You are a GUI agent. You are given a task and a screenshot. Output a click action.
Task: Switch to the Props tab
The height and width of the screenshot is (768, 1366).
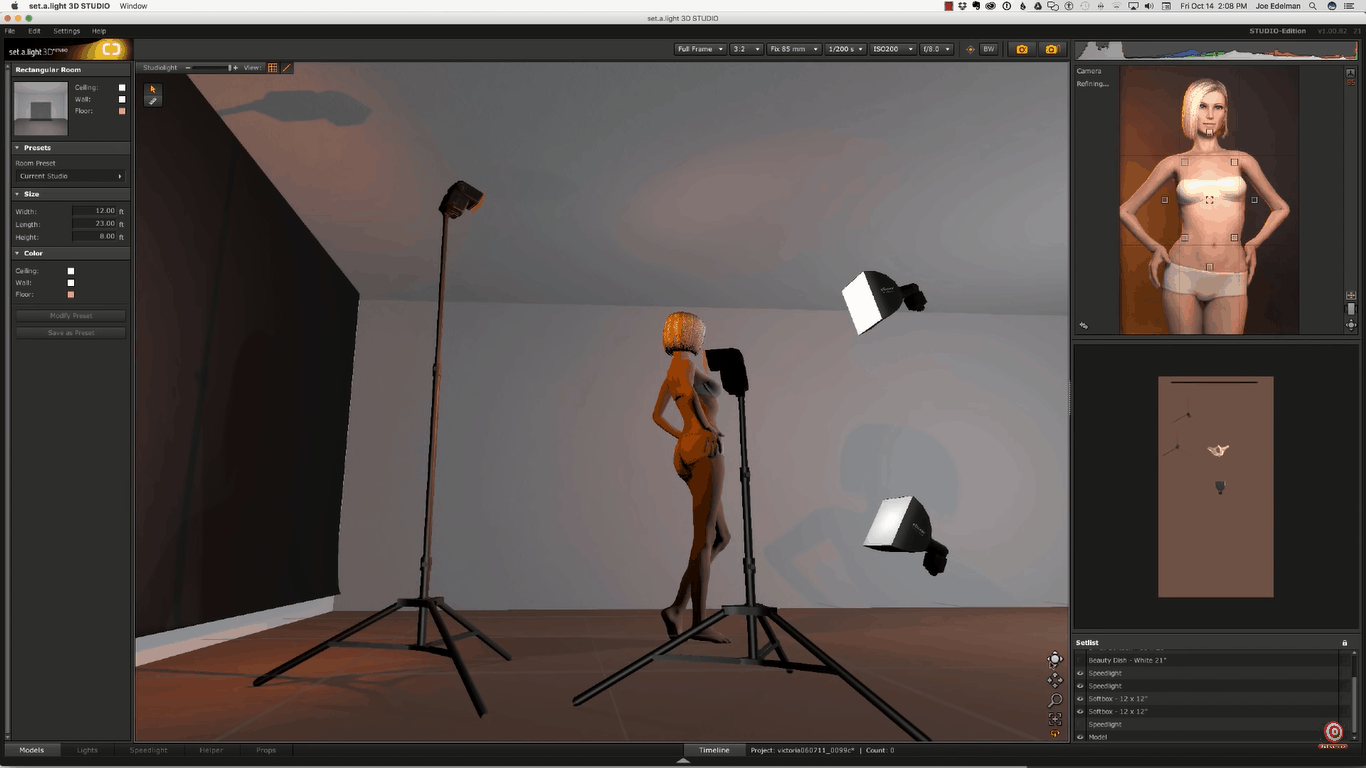coord(266,750)
